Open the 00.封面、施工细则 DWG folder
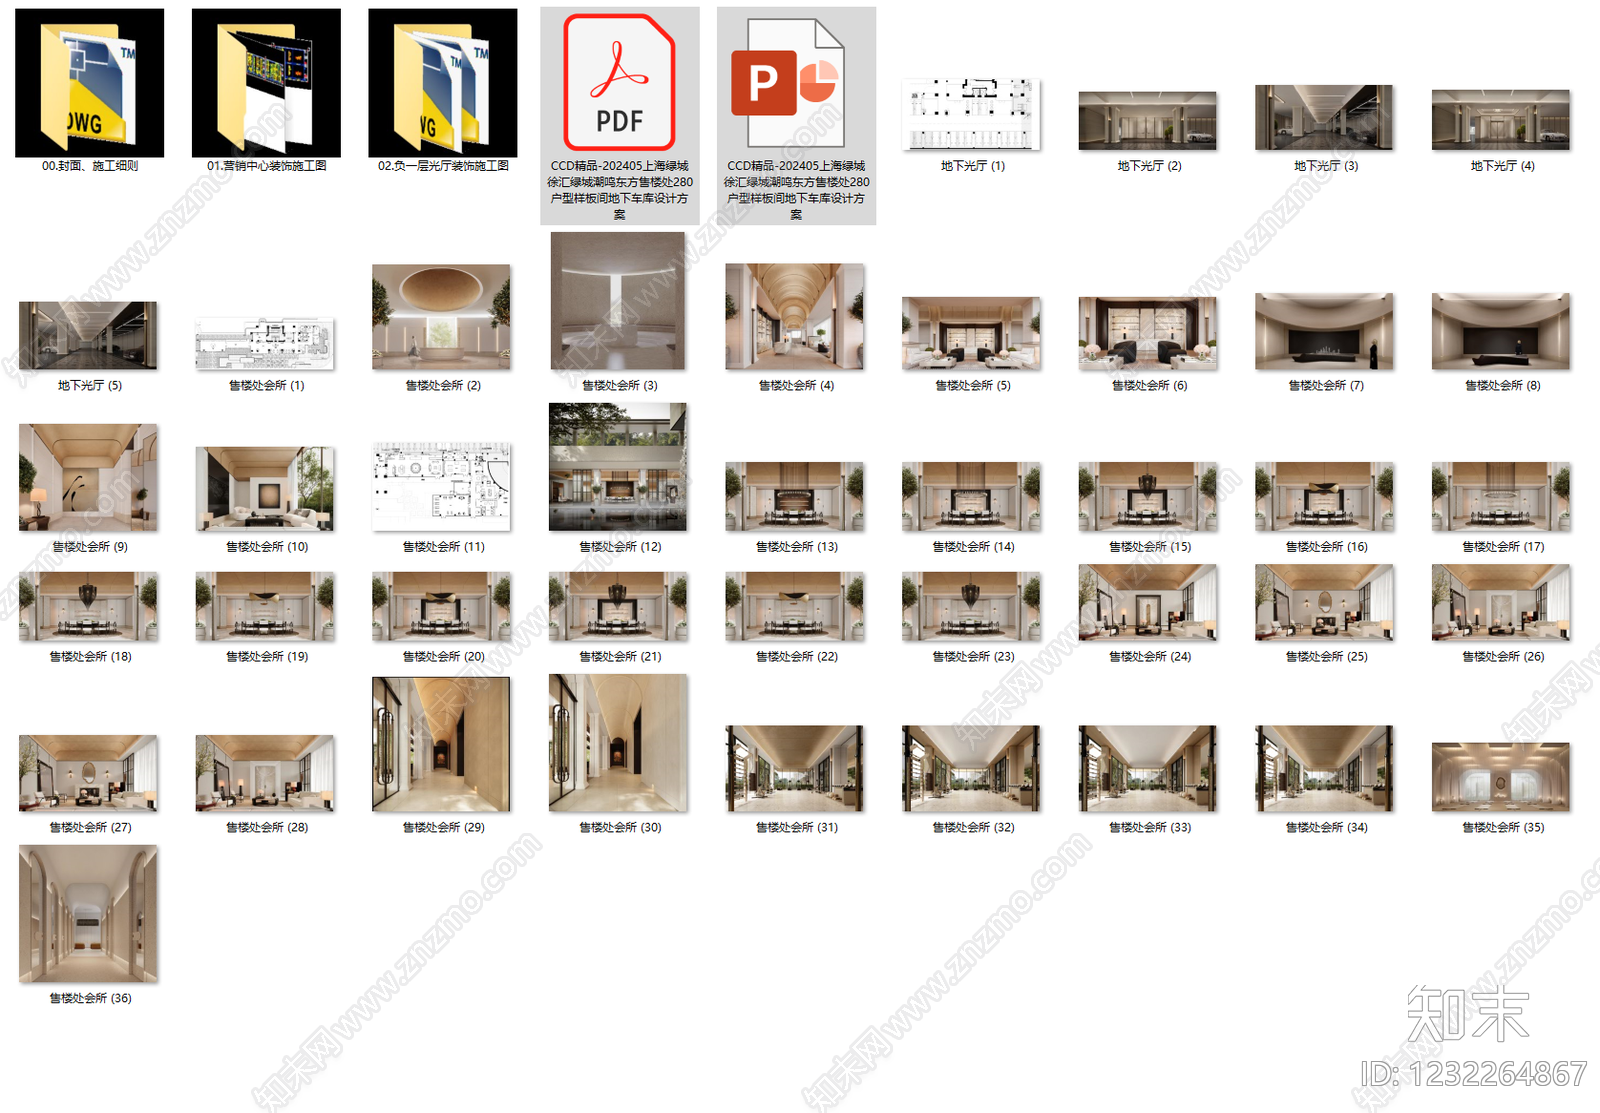1600x1113 pixels. [89, 83]
